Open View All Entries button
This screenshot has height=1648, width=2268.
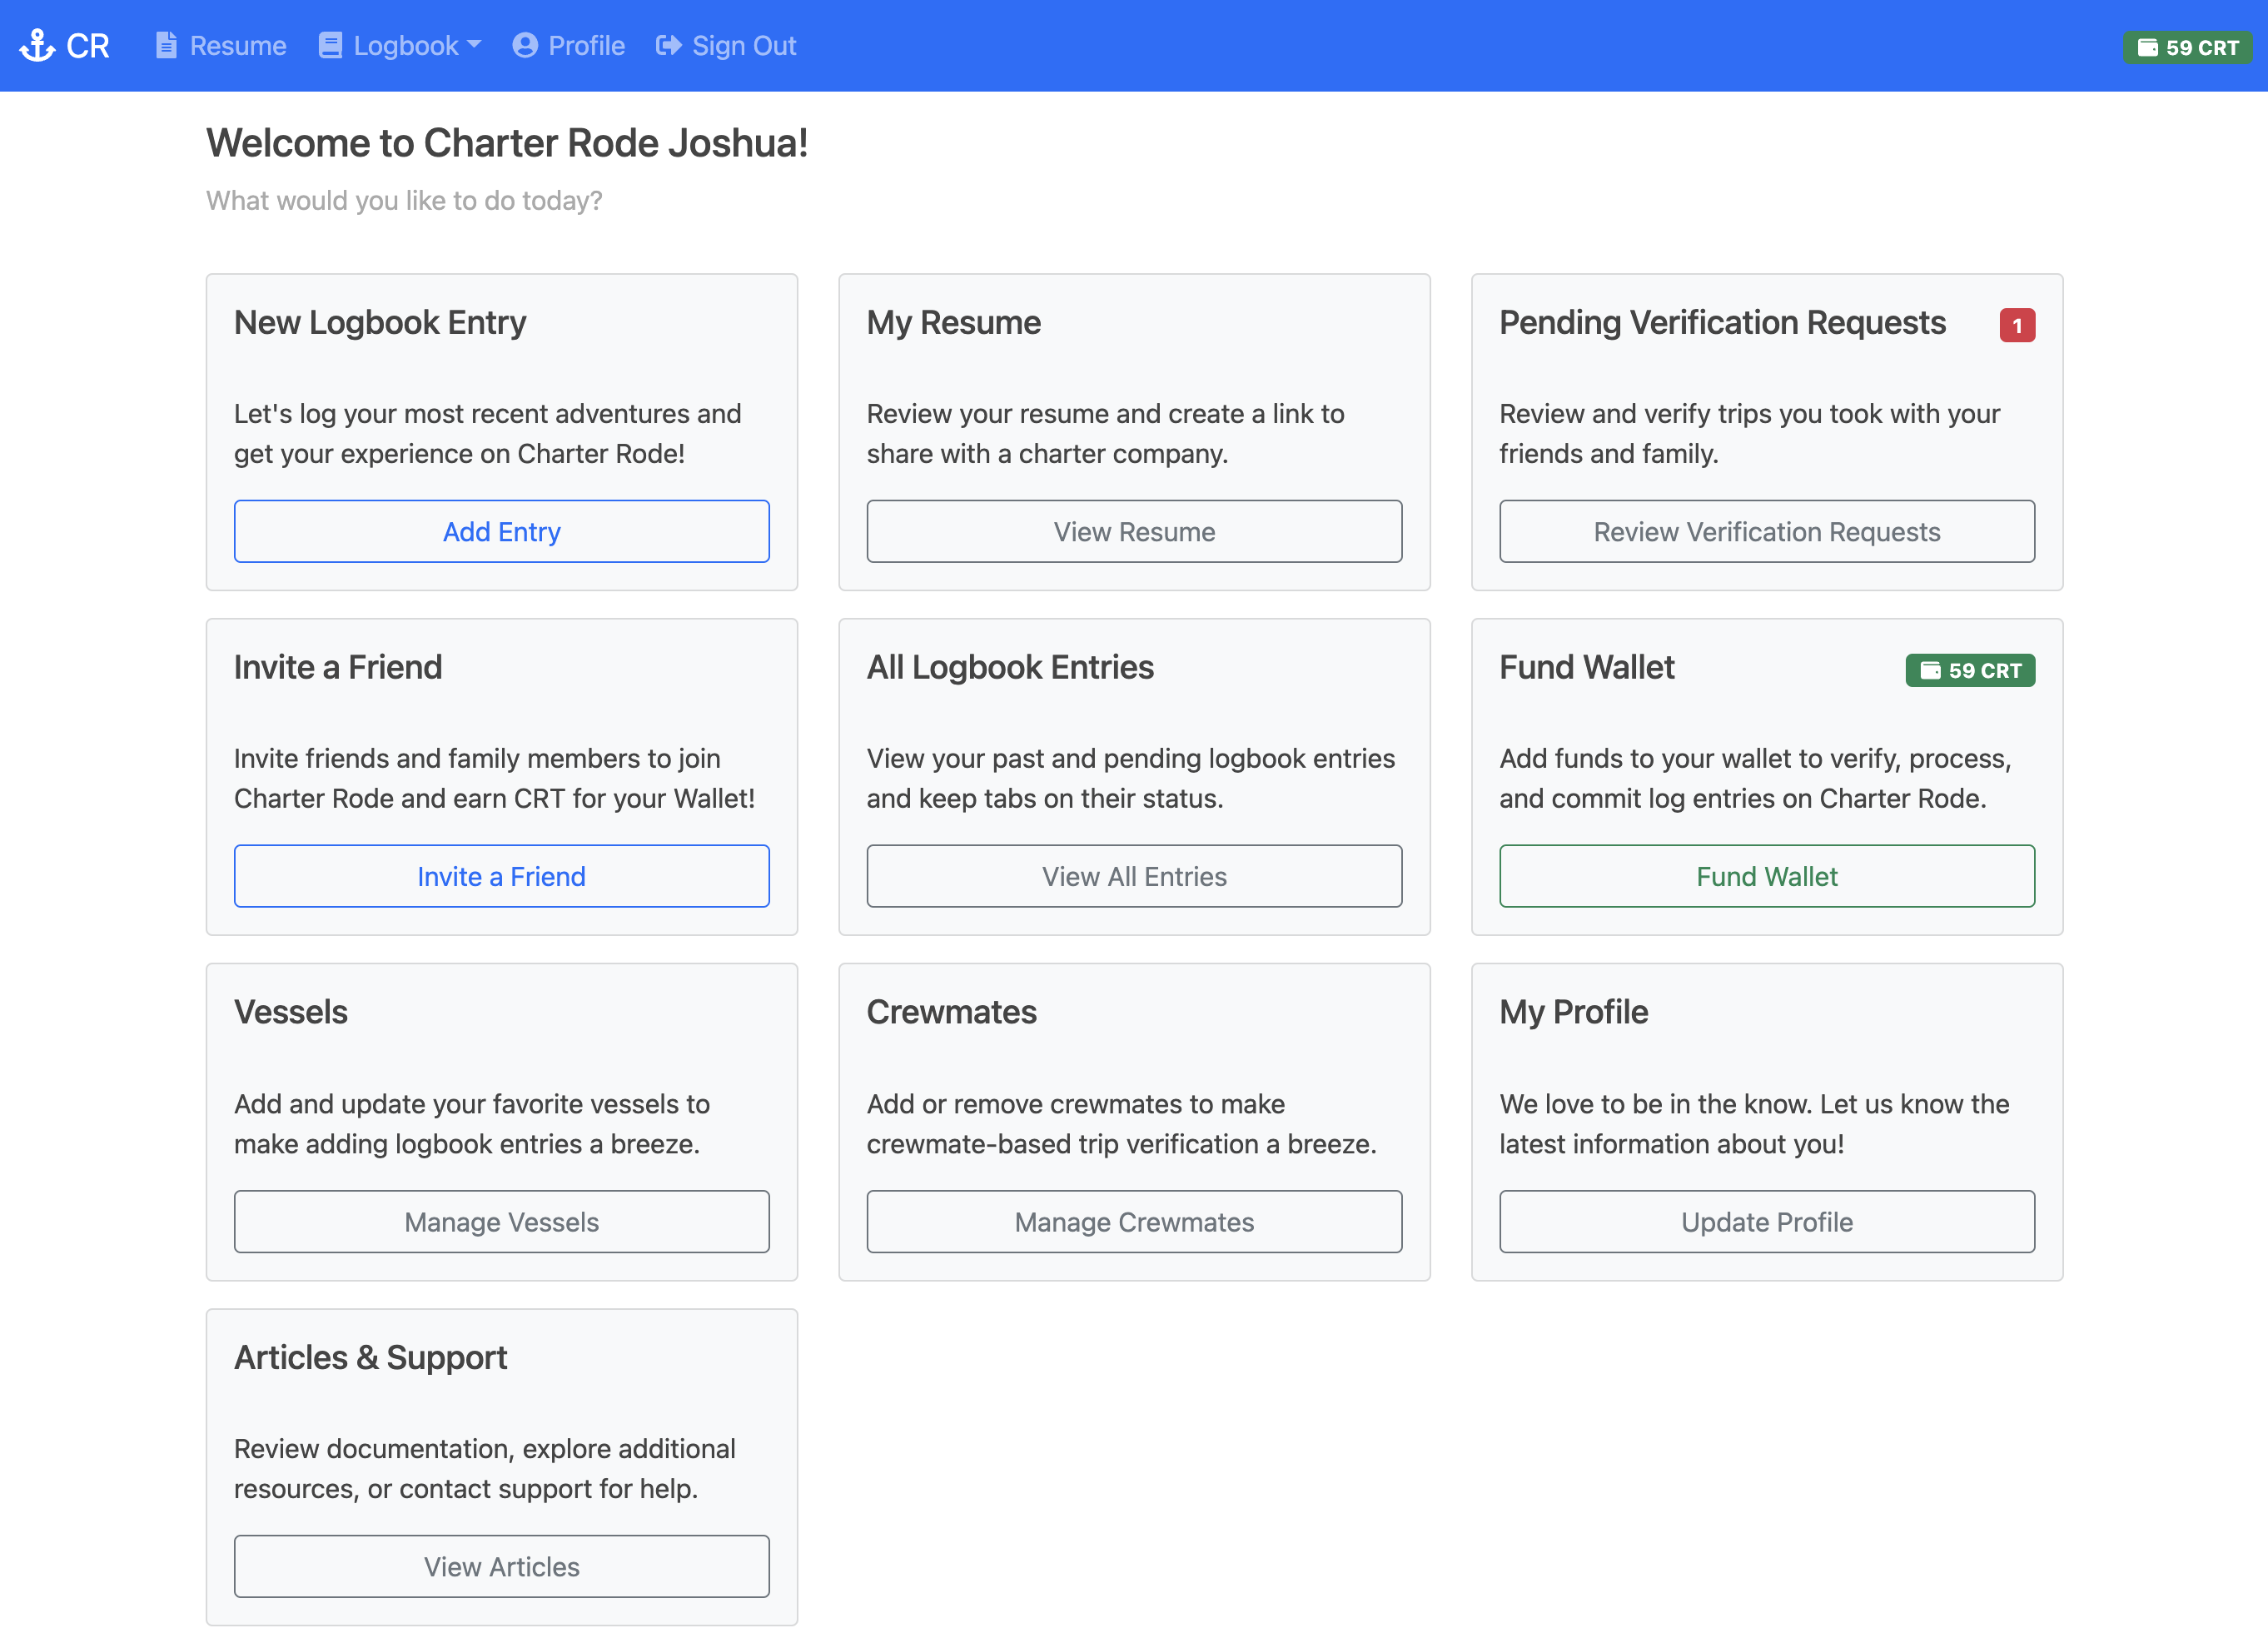(1134, 876)
